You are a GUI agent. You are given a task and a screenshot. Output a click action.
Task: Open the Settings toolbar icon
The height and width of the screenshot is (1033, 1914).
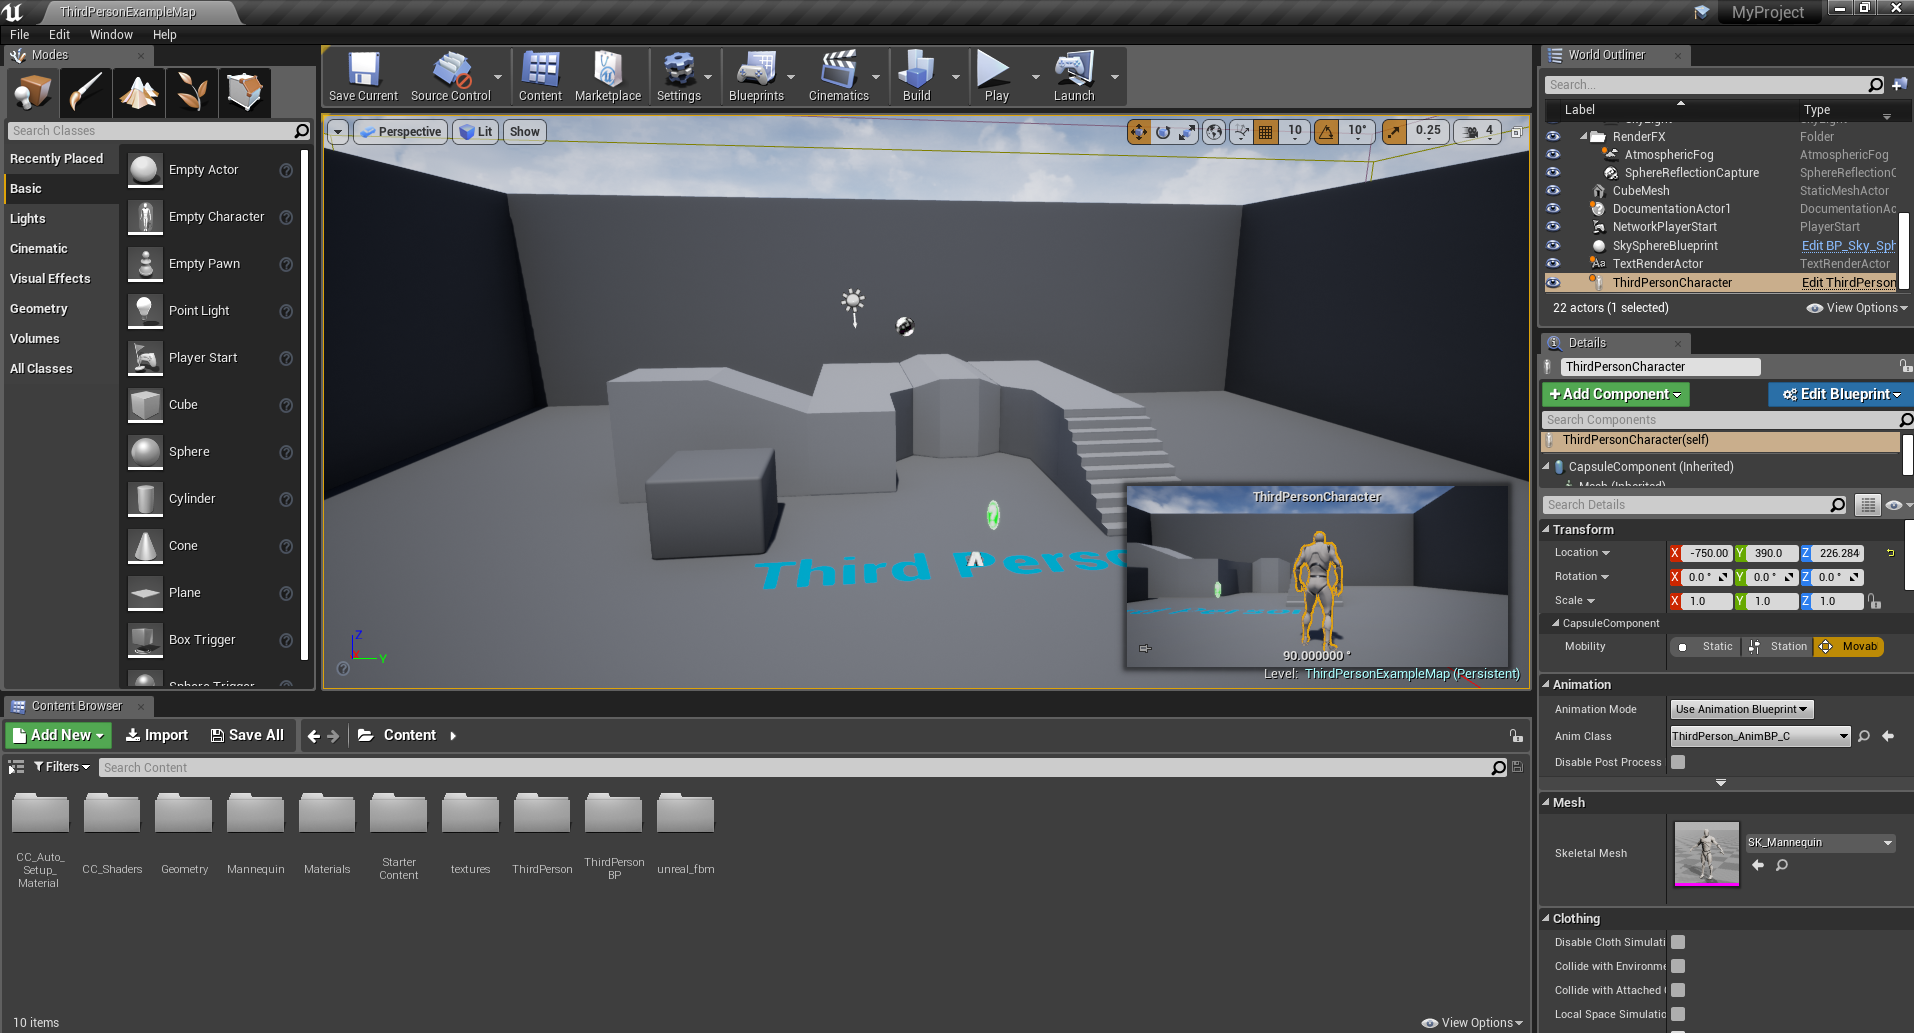tap(679, 76)
